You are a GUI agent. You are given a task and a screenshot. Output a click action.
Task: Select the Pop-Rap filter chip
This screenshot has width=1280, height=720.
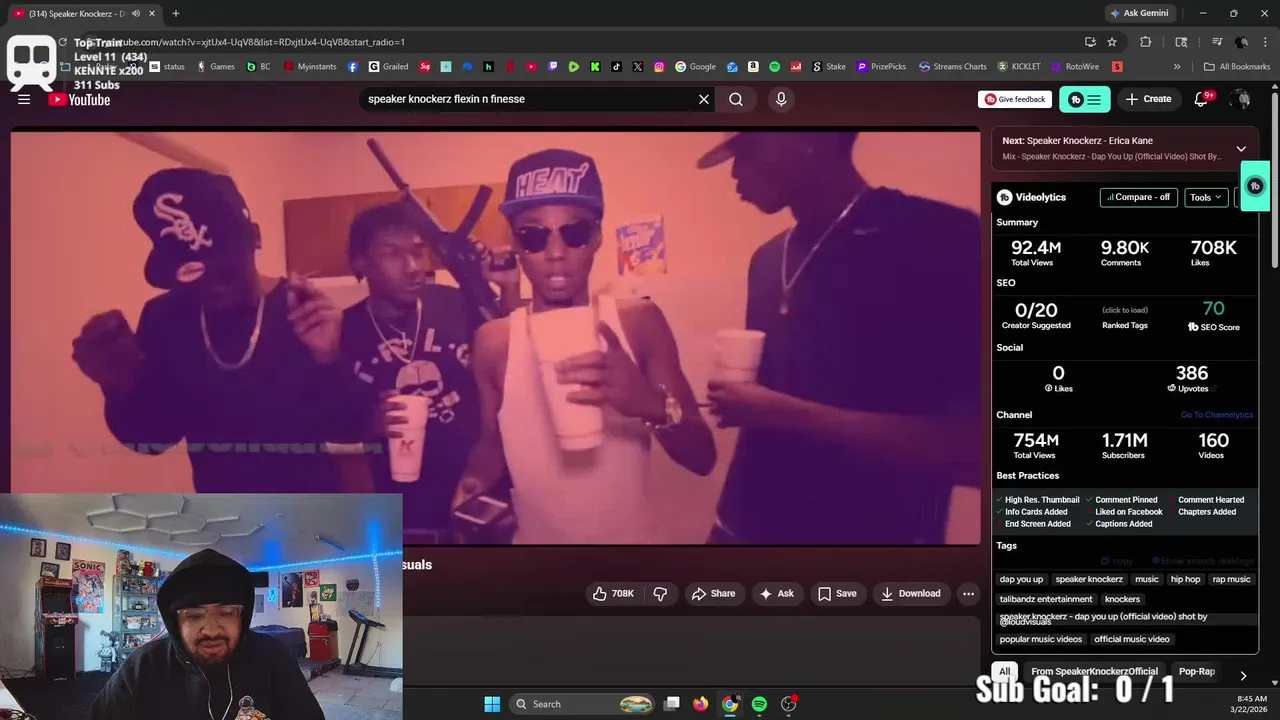(1197, 671)
